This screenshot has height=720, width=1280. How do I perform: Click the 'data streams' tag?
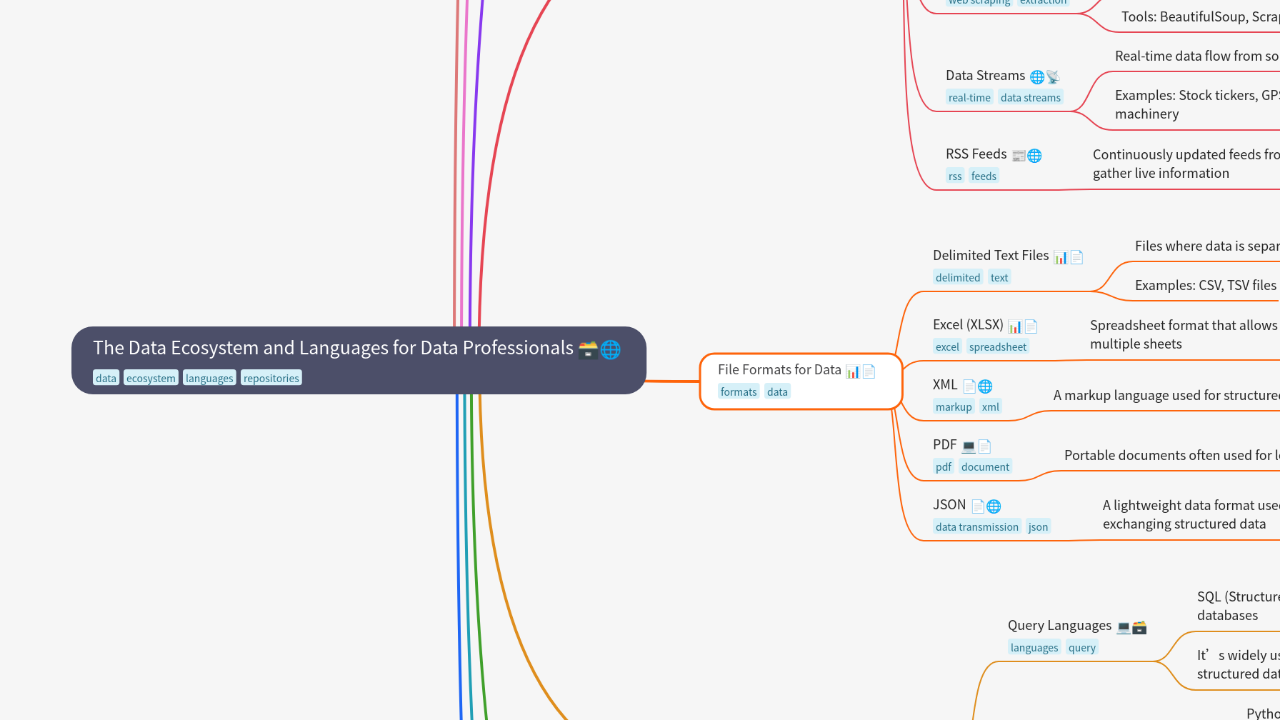(x=1031, y=98)
